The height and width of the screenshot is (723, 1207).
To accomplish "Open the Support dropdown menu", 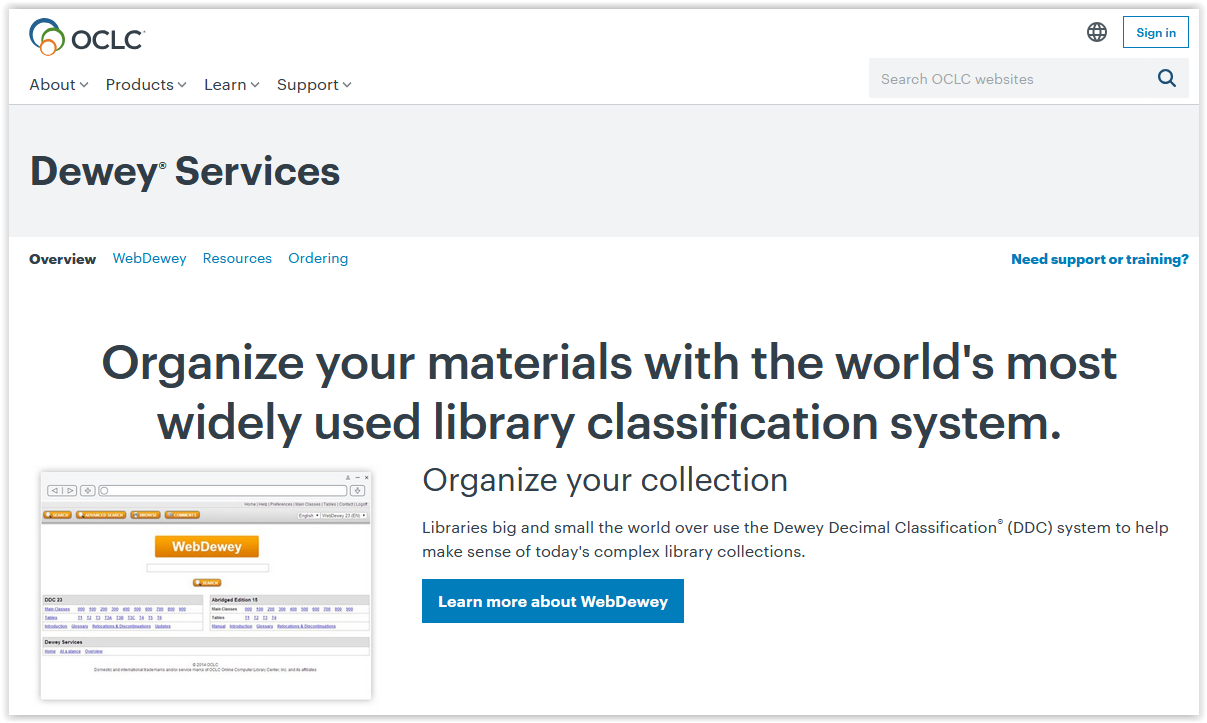I will click(314, 85).
